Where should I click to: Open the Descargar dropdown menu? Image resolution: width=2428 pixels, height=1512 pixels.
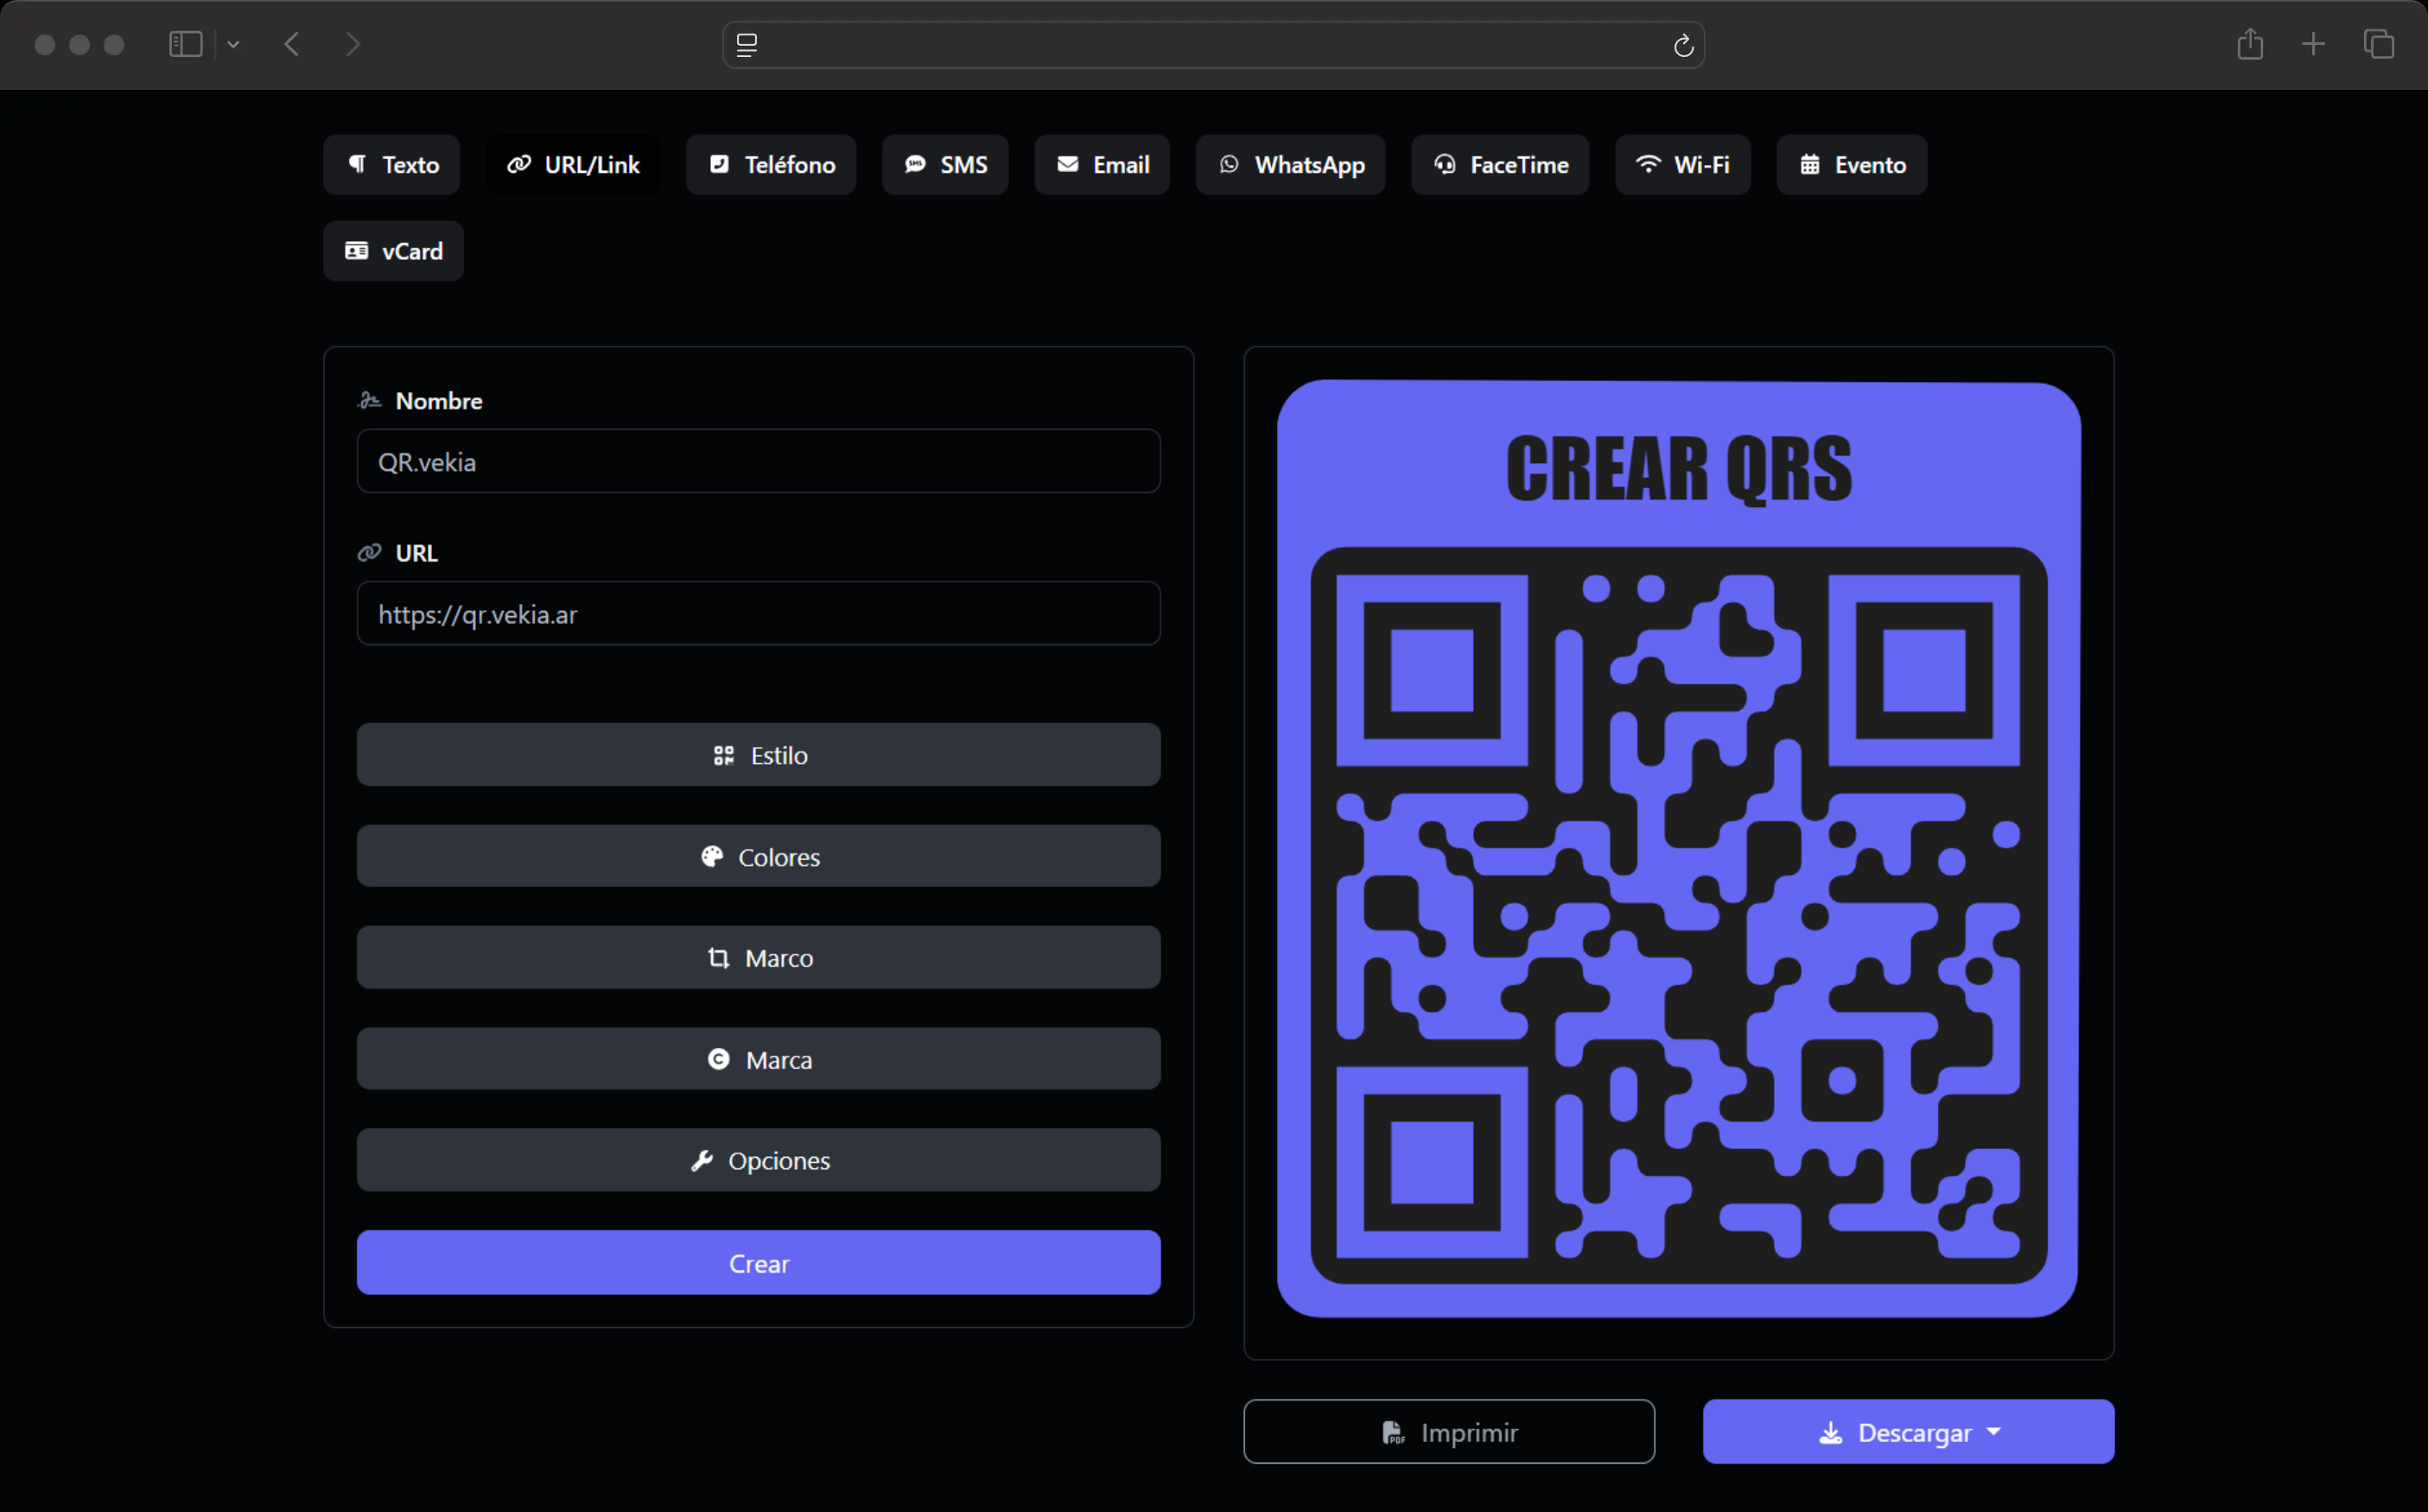(1908, 1432)
